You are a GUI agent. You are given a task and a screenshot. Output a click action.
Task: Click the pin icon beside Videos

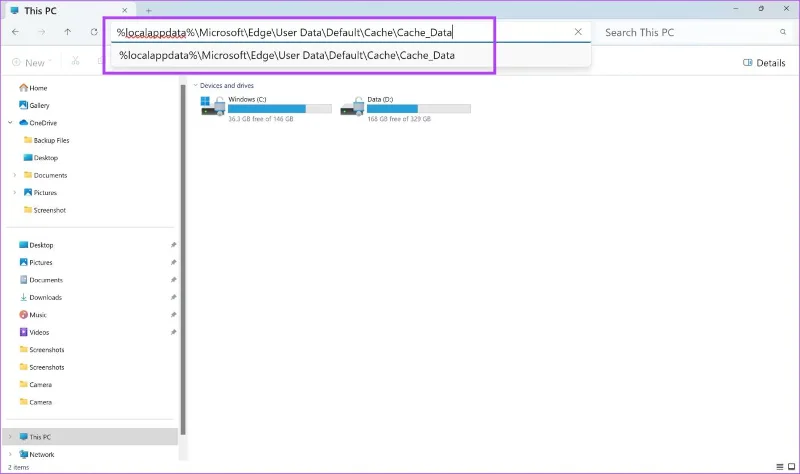(173, 332)
